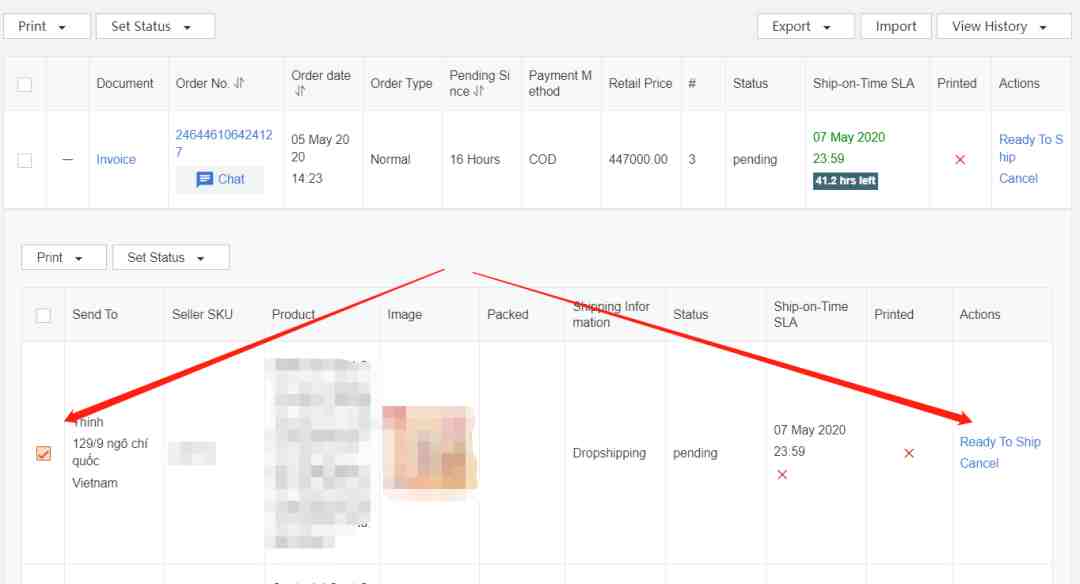This screenshot has width=1080, height=584.
Task: Collapse the order row with the minus icon
Action: point(68,159)
